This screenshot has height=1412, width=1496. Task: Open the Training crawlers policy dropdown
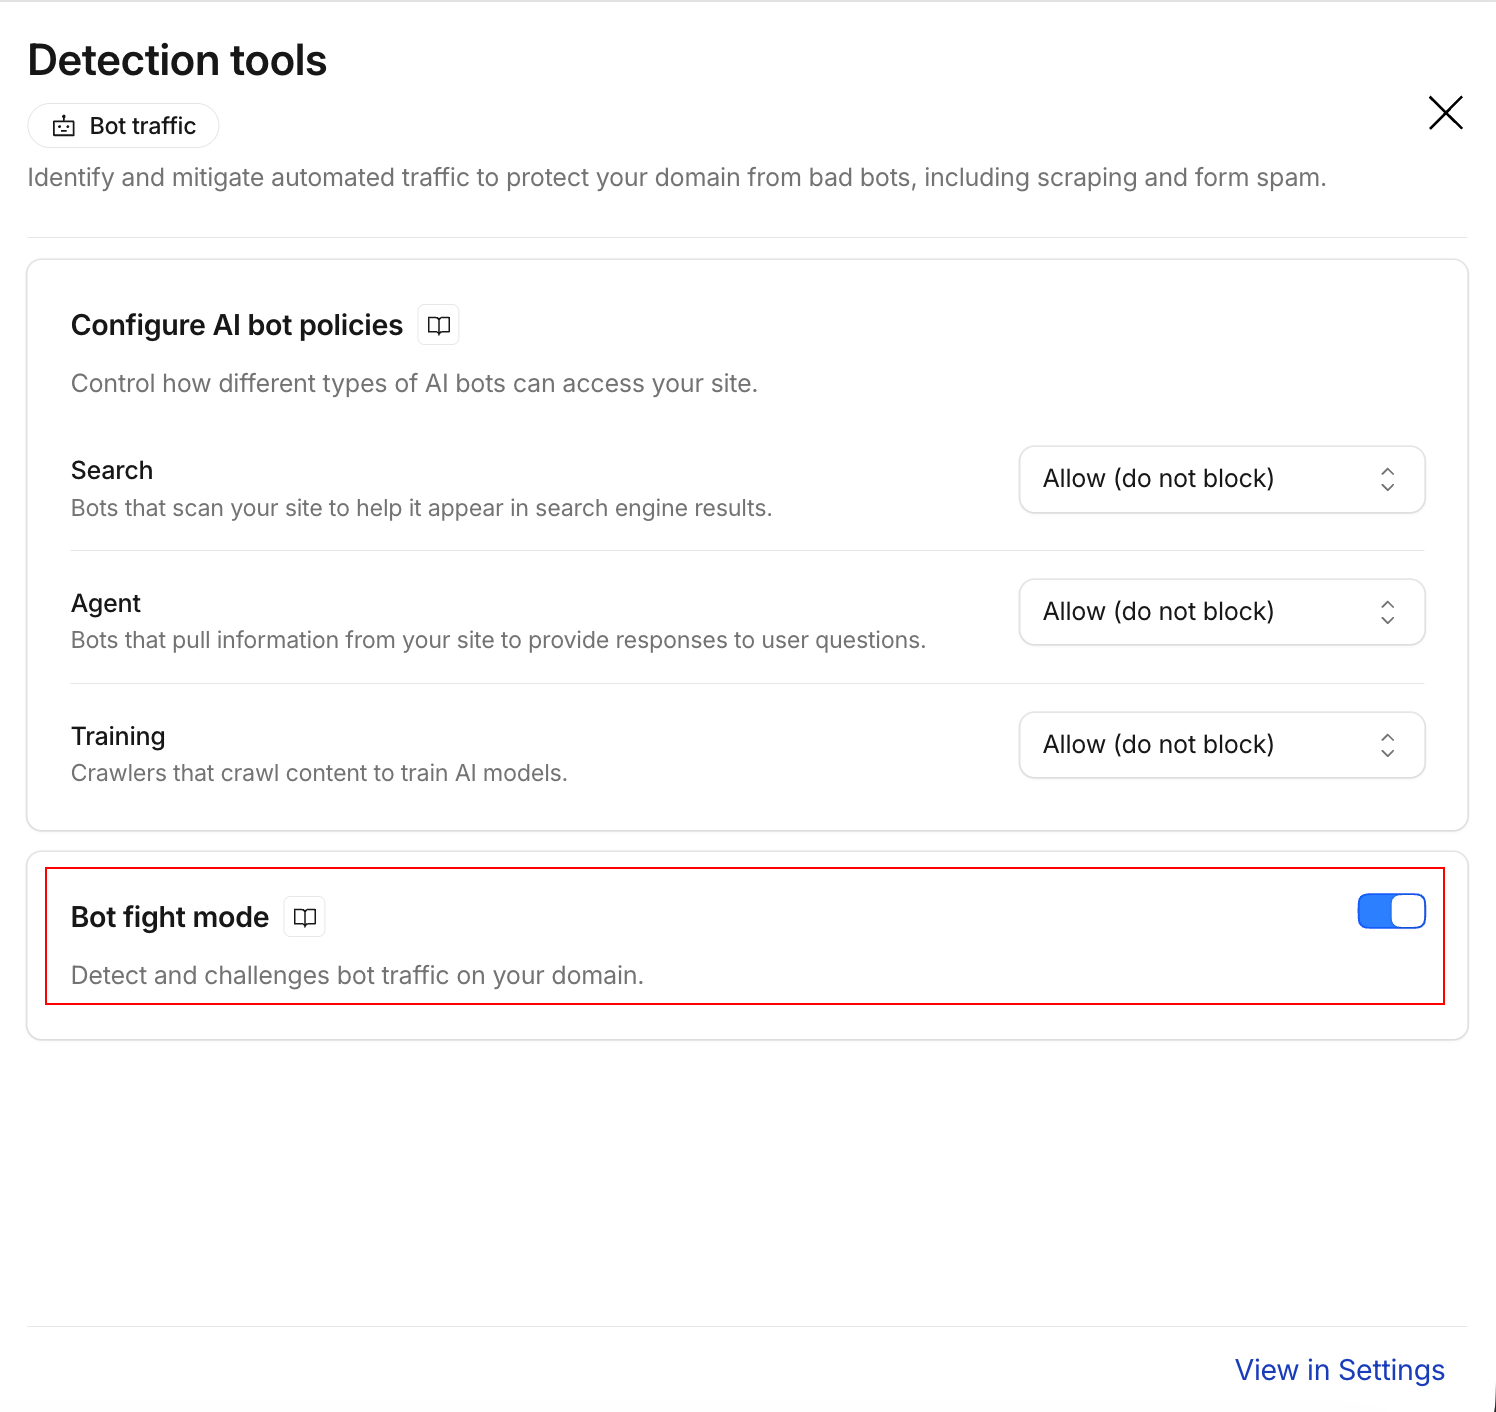[1222, 745]
